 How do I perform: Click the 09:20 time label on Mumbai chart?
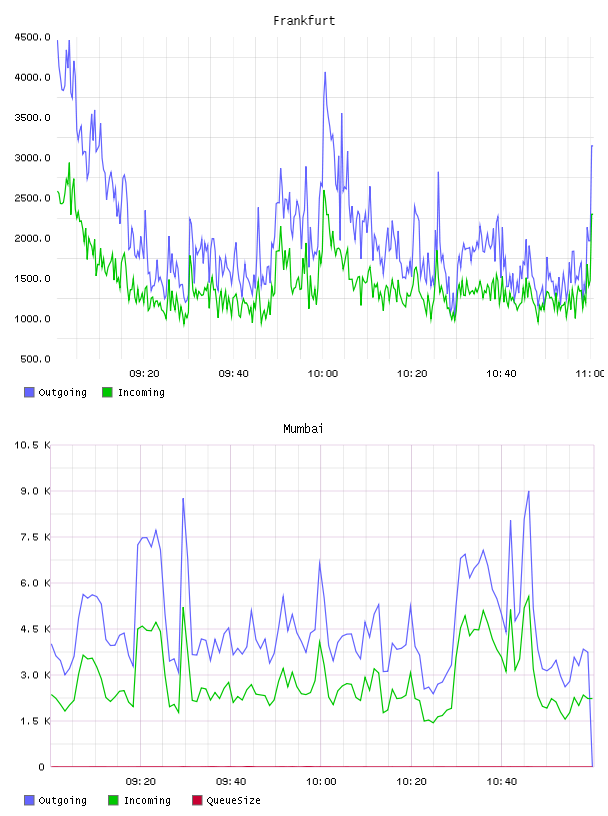[x=141, y=782]
